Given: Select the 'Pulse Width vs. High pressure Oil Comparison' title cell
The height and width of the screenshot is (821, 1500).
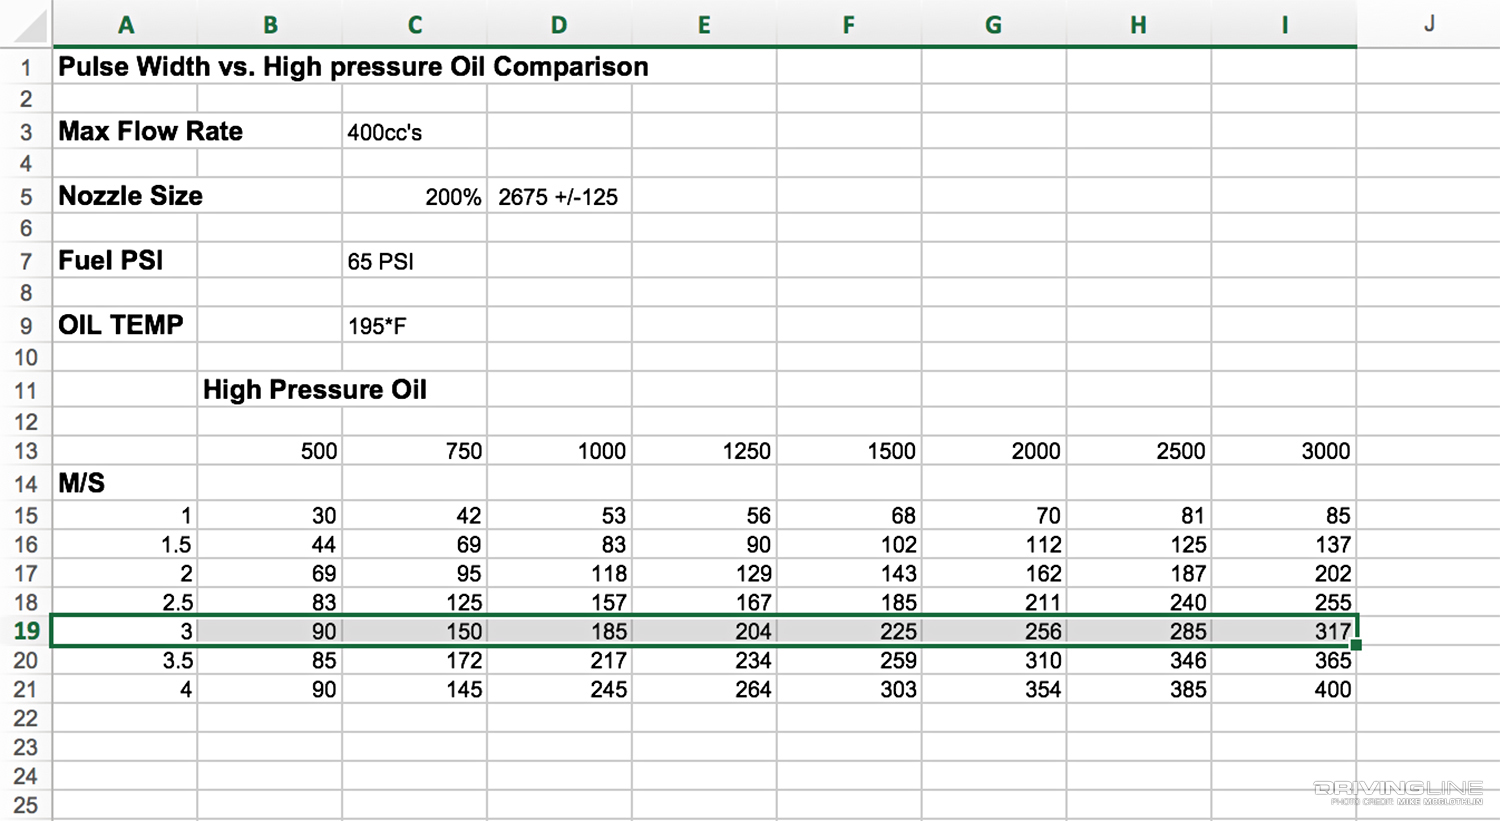Looking at the screenshot, I should 125,67.
